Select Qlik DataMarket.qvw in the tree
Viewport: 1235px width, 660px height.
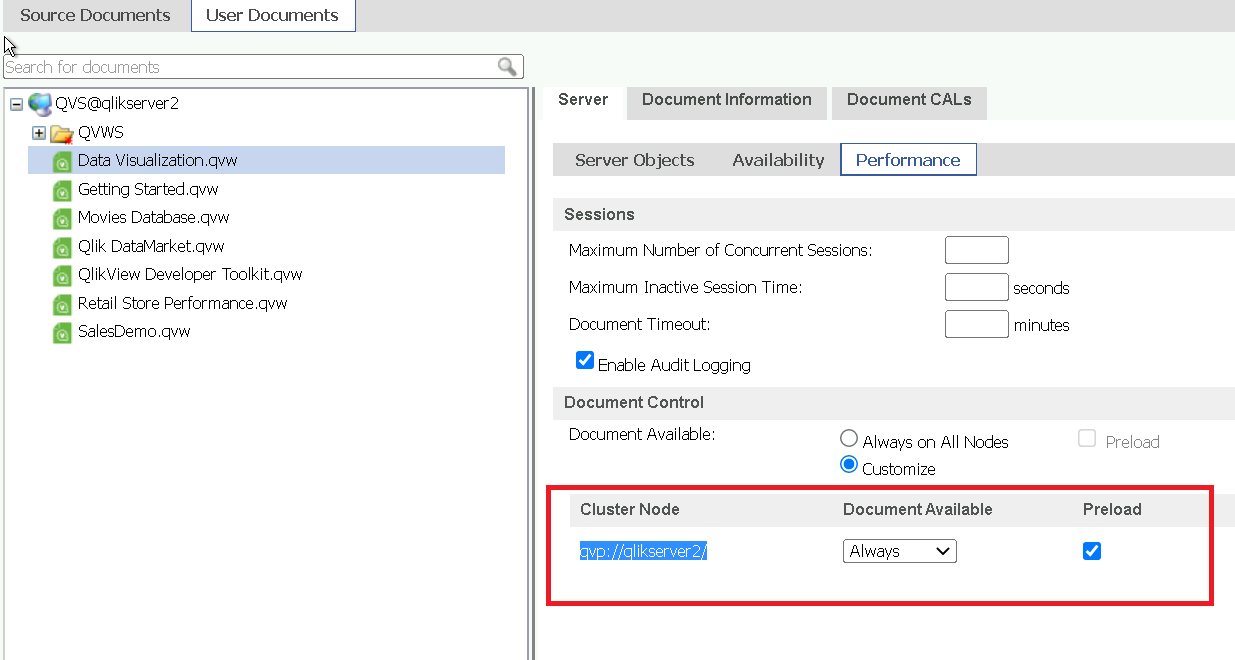151,246
